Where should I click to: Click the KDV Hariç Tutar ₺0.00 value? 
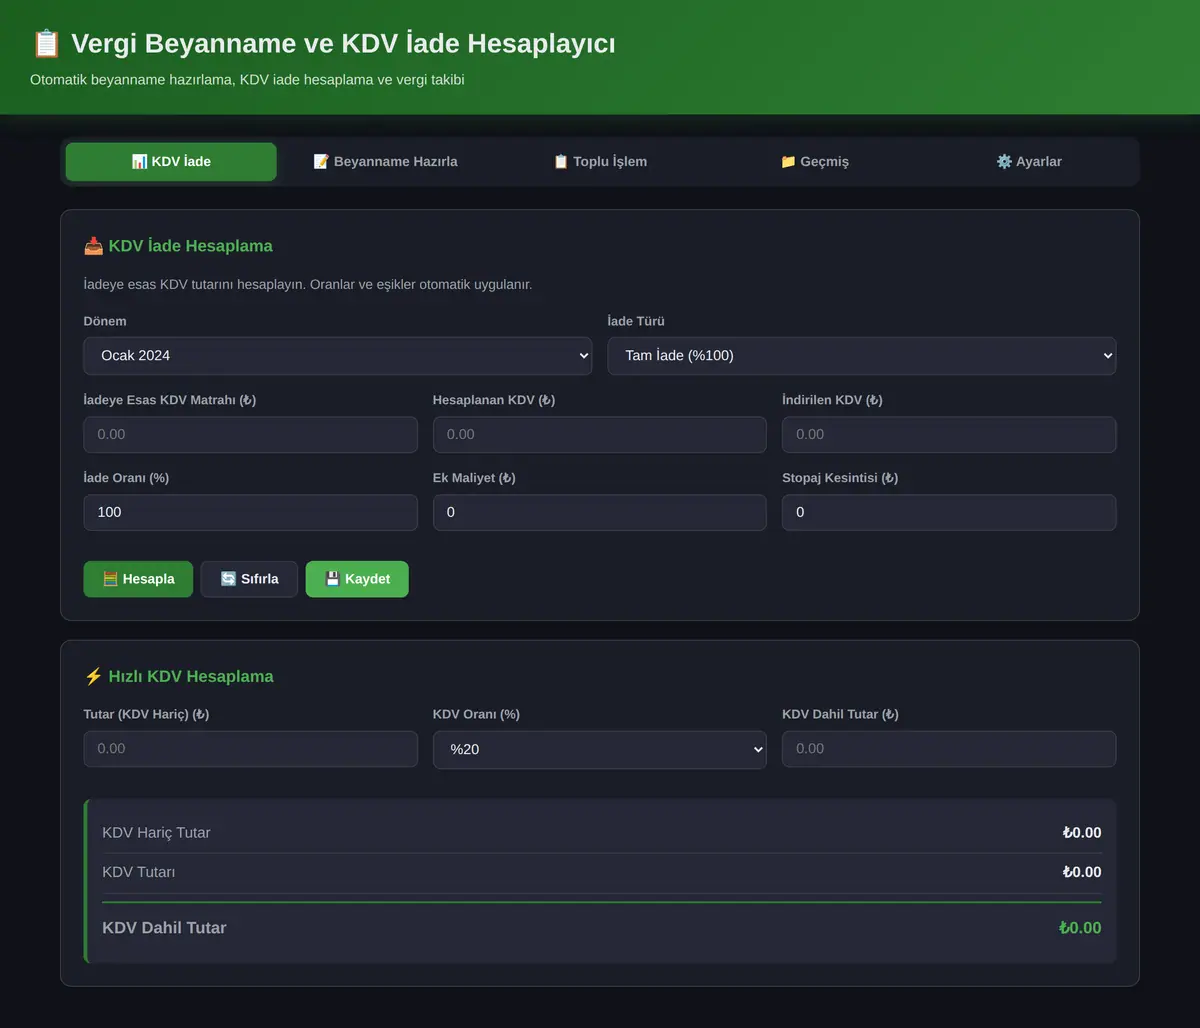click(1082, 833)
